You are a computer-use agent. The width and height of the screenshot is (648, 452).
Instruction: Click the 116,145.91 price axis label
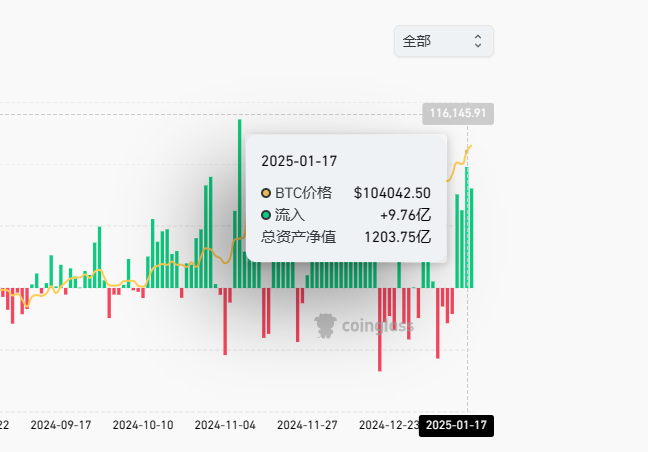tap(458, 113)
